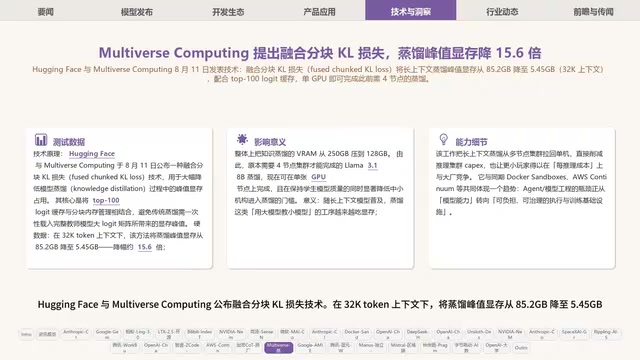Open the 要闻 tab
This screenshot has height=360, width=640.
point(46,11)
